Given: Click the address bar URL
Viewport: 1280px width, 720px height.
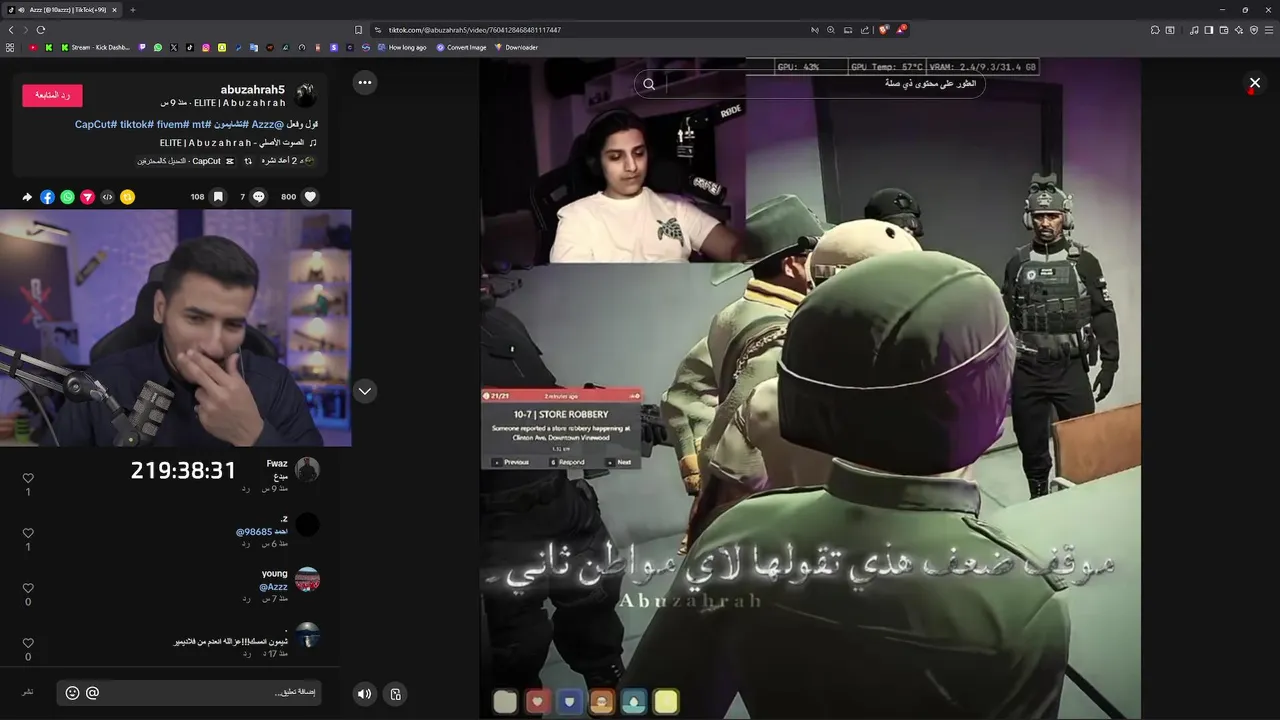Looking at the screenshot, I should click(475, 30).
